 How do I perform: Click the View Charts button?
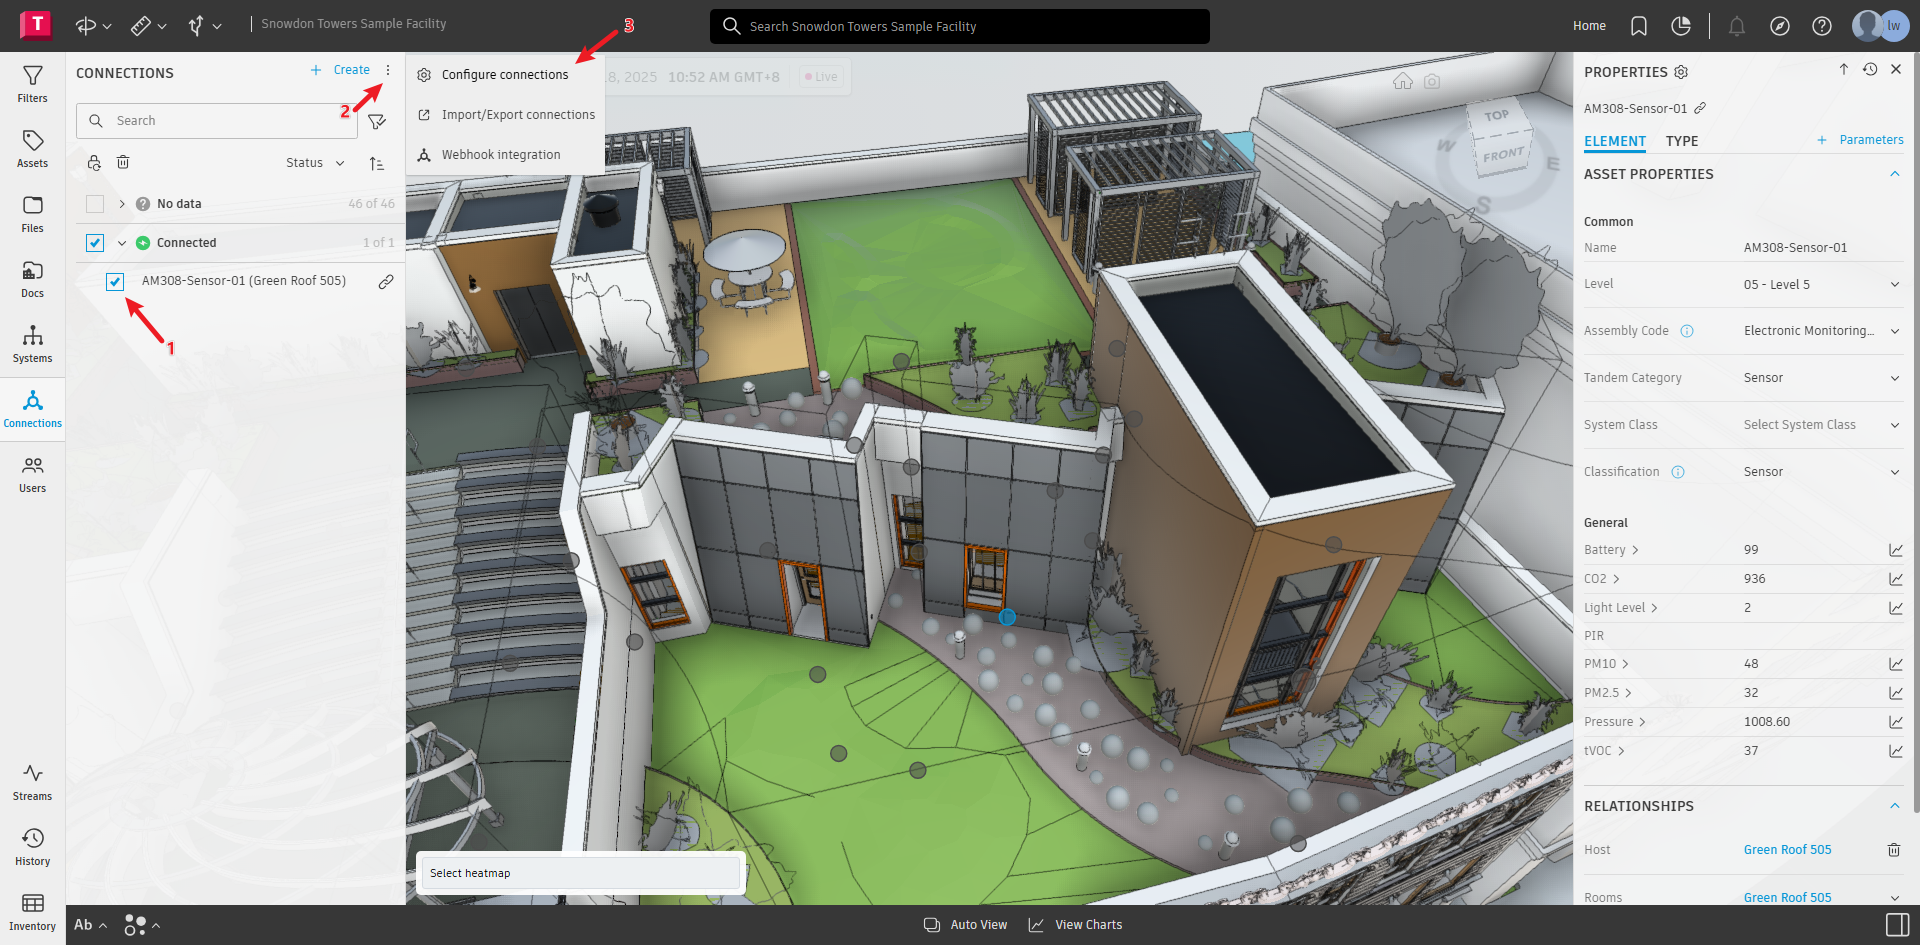pos(1076,925)
